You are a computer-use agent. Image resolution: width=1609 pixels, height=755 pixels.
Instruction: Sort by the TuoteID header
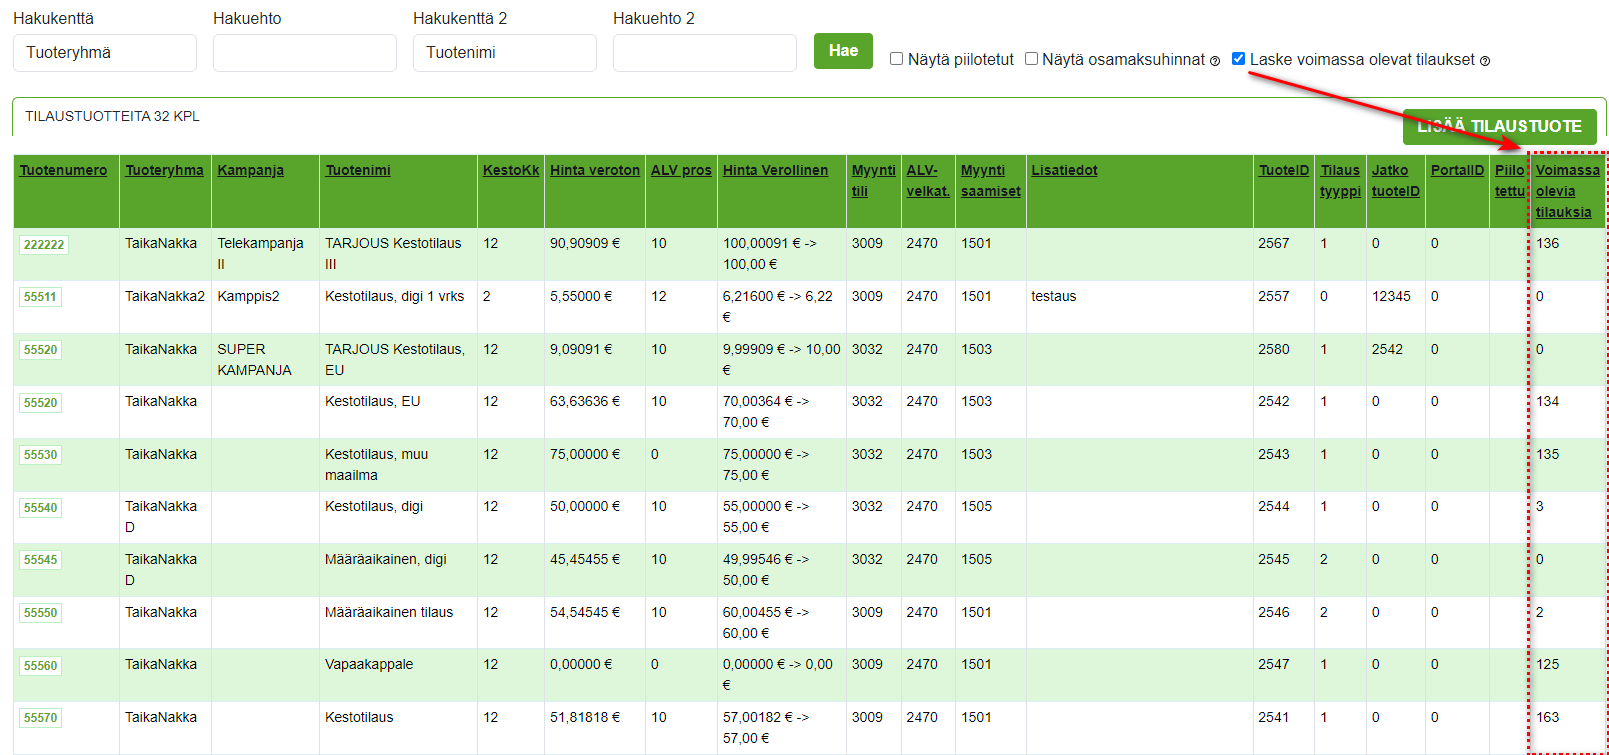click(1283, 170)
